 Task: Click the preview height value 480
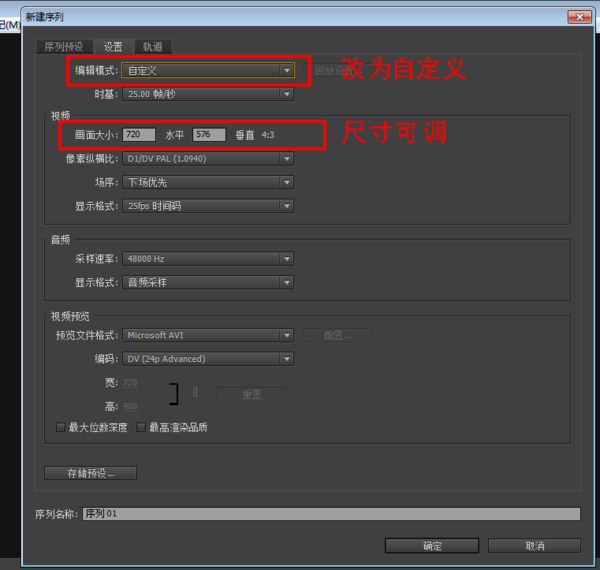click(130, 406)
